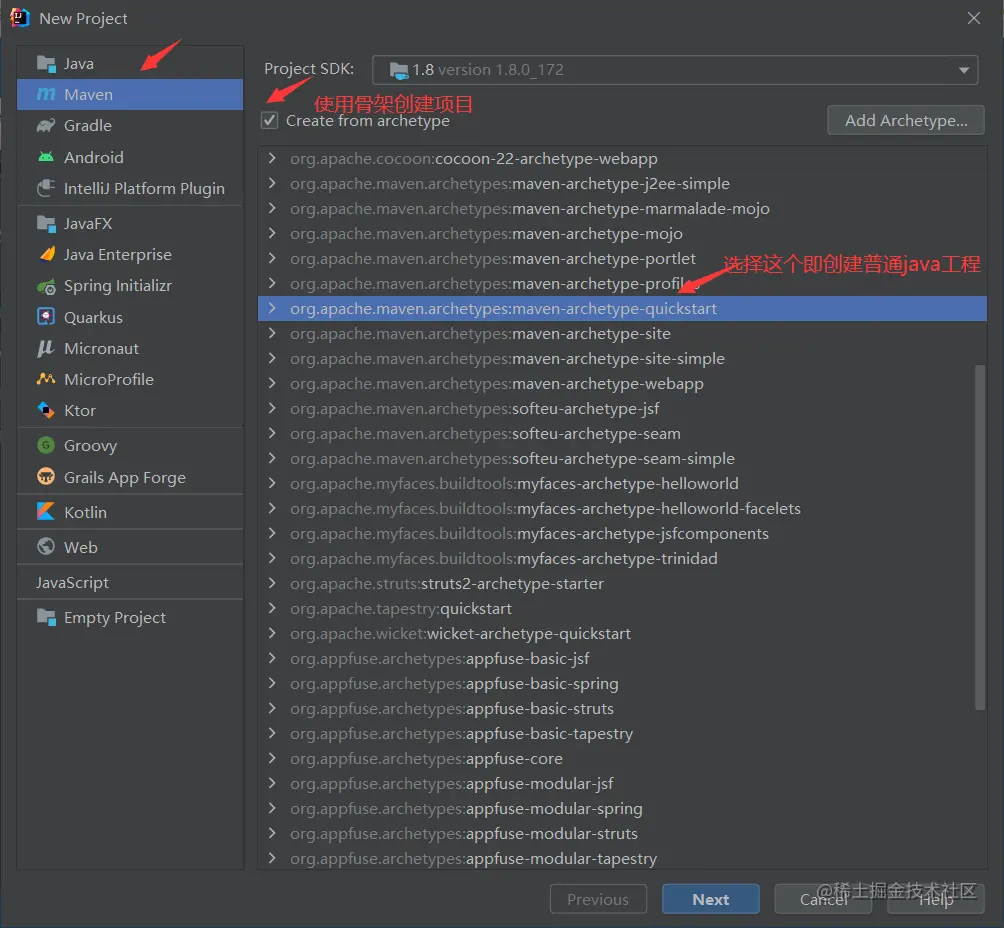Click the Web globe icon
This screenshot has width=1004, height=928.
click(x=46, y=546)
